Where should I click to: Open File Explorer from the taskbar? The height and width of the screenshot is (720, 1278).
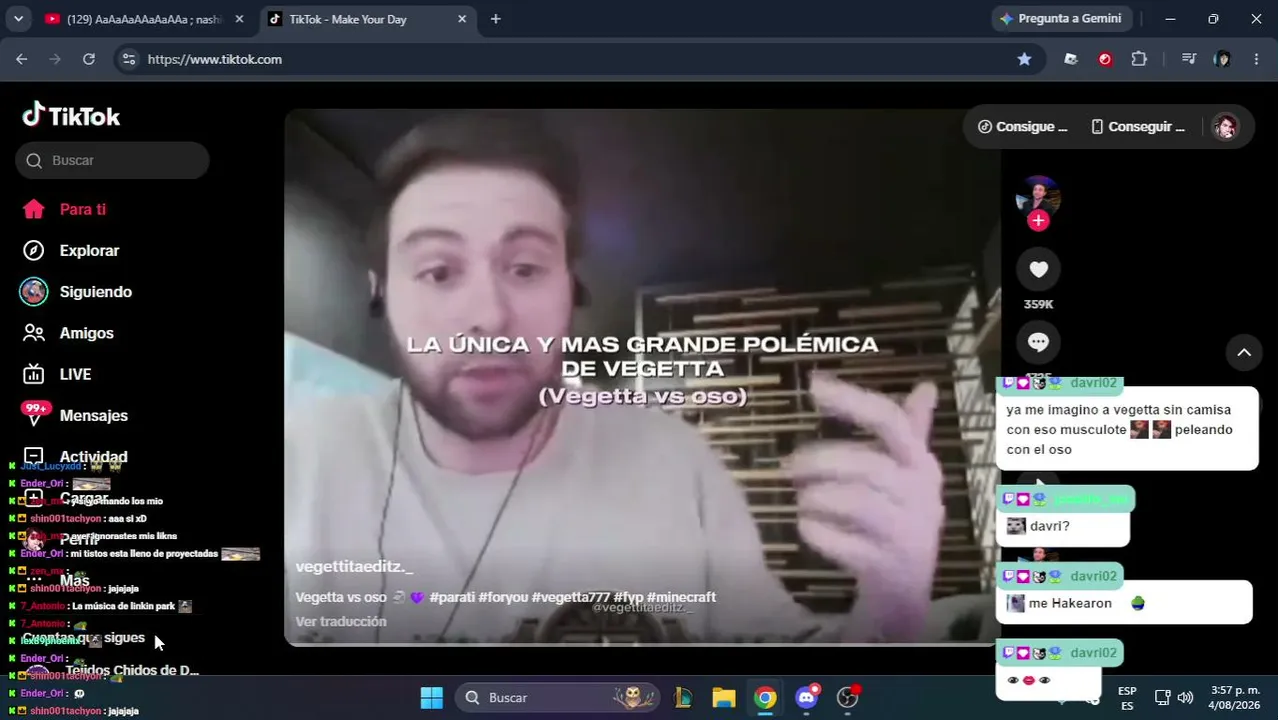point(724,697)
